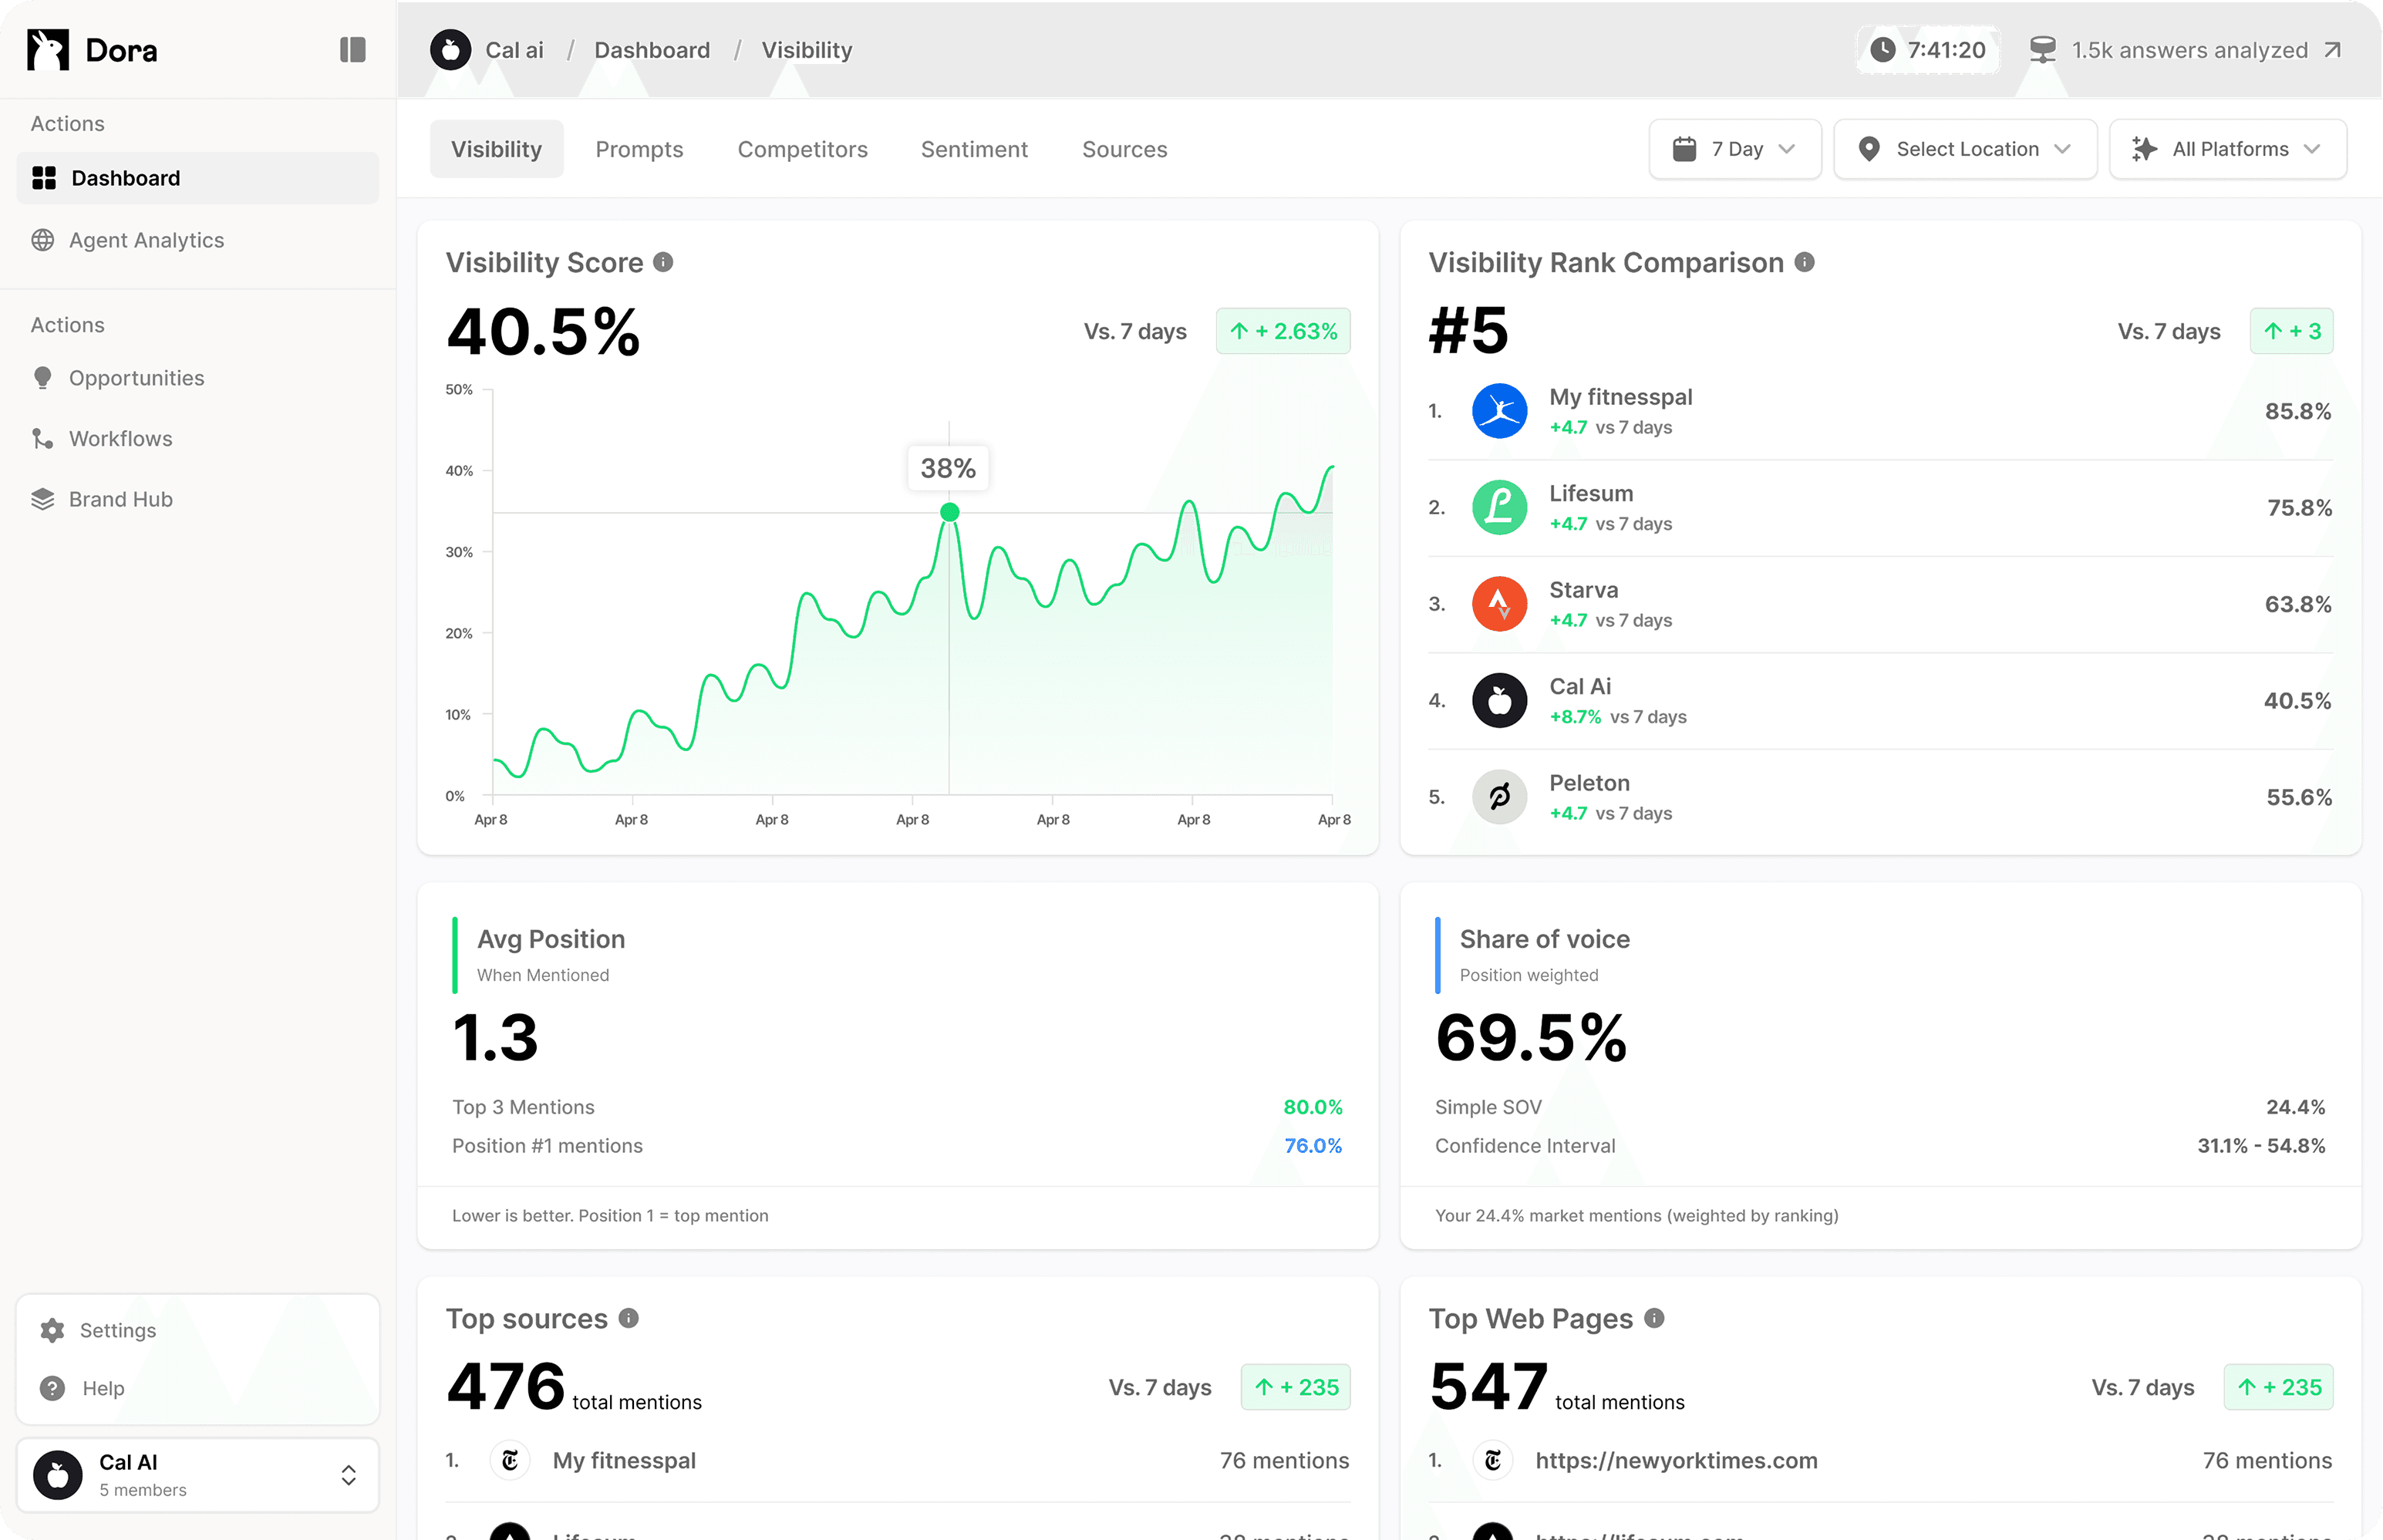
Task: Click the calendar icon in 7 Day filter
Action: point(1685,149)
